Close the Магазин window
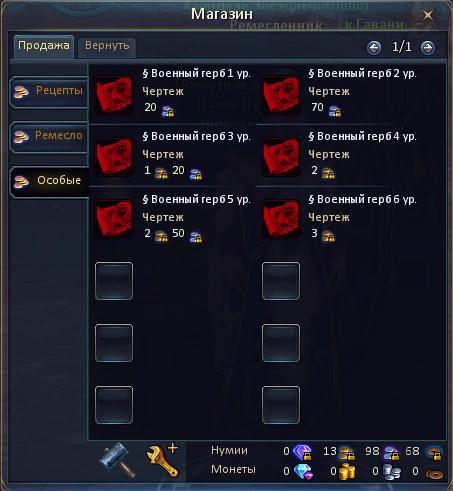This screenshot has width=453, height=491. coord(428,15)
